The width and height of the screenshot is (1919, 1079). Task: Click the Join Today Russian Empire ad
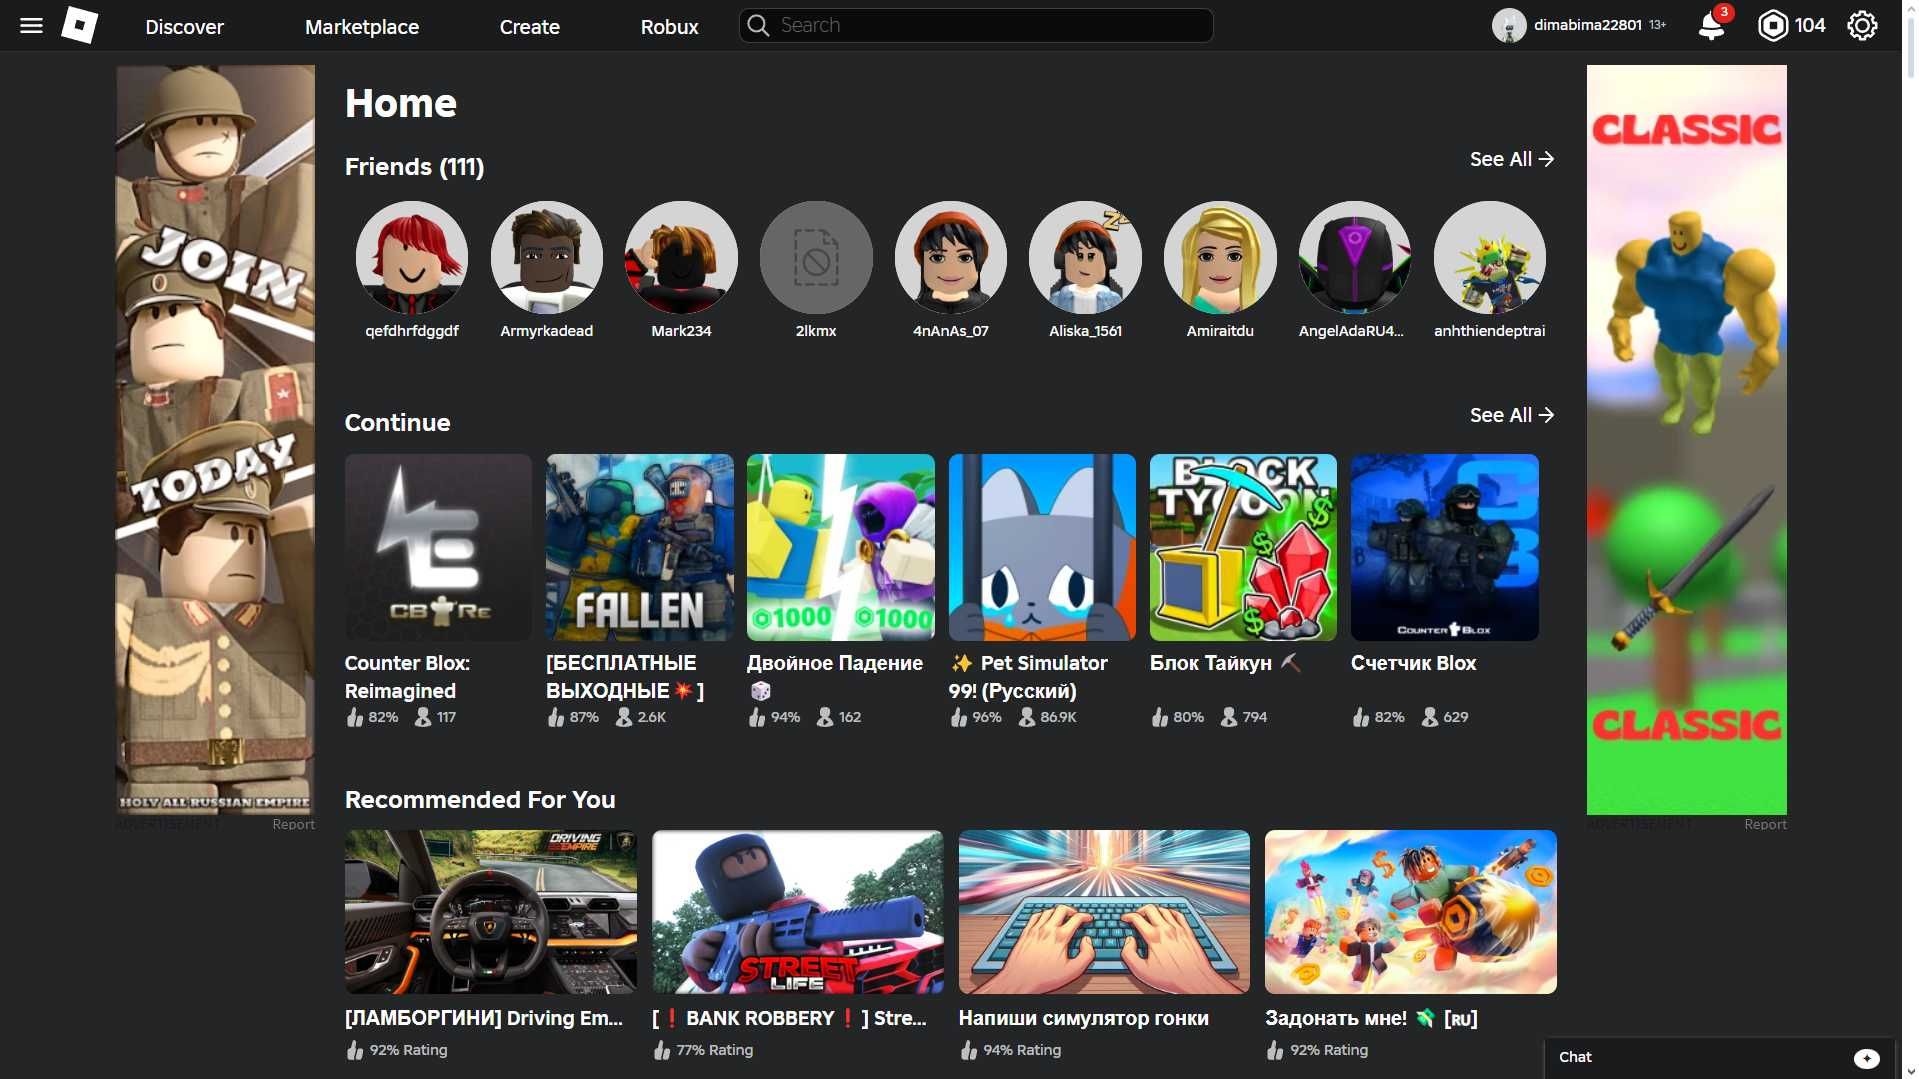click(215, 440)
